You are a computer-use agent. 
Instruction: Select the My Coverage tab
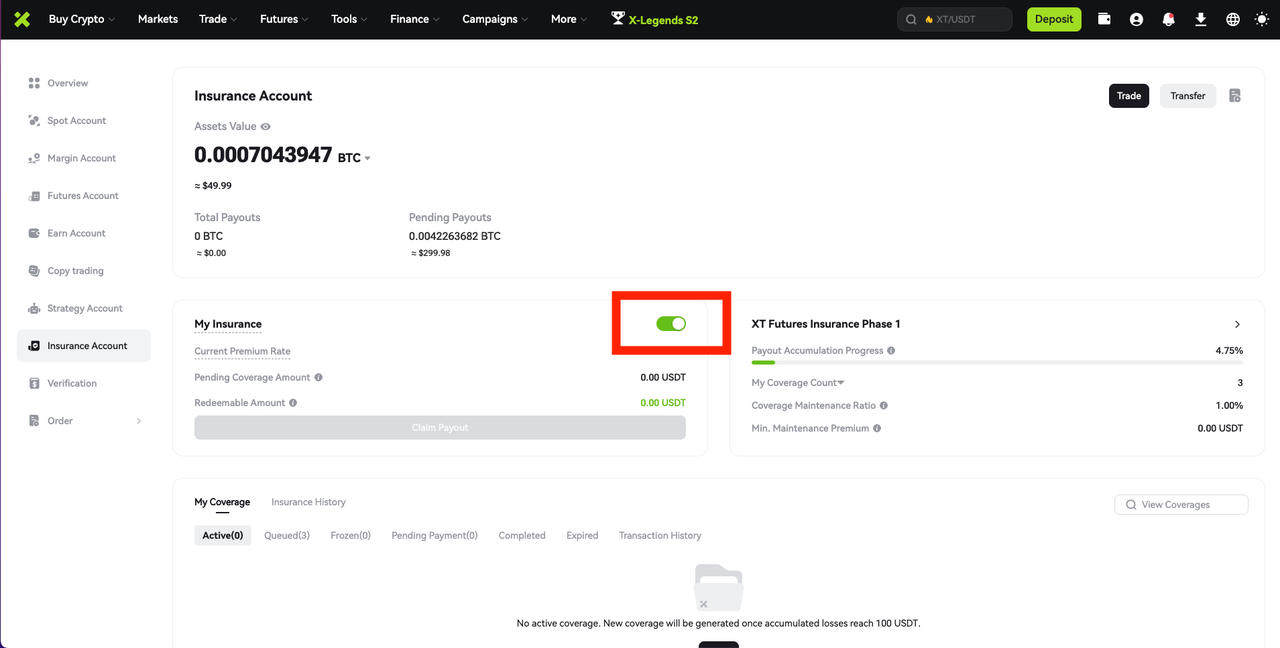[222, 502]
